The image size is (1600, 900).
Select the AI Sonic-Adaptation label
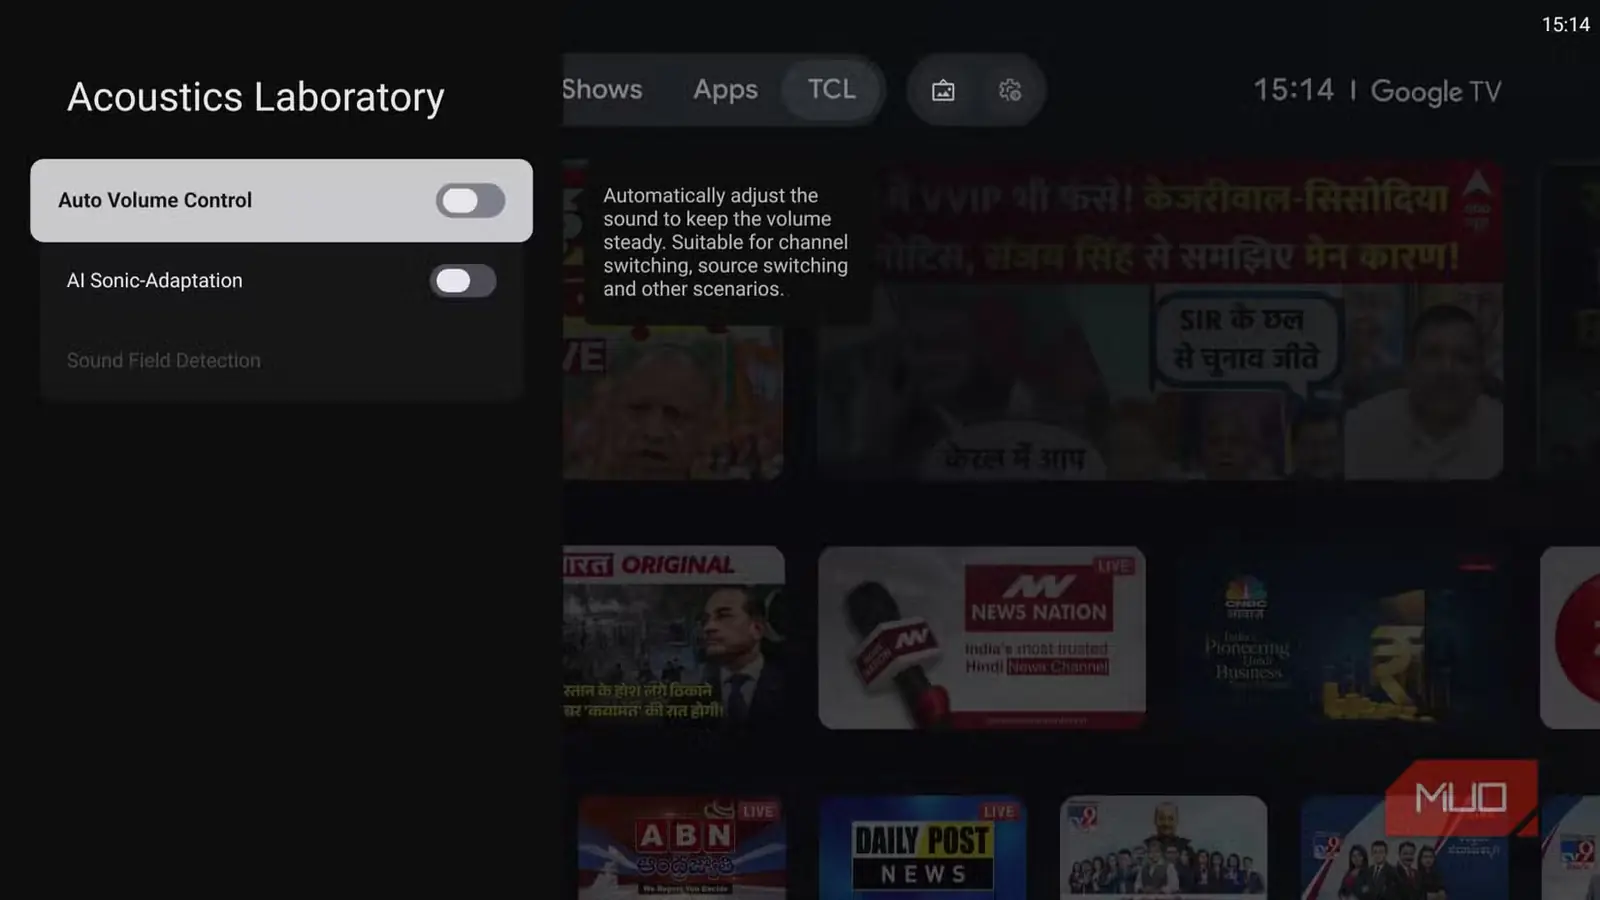pyautogui.click(x=154, y=281)
